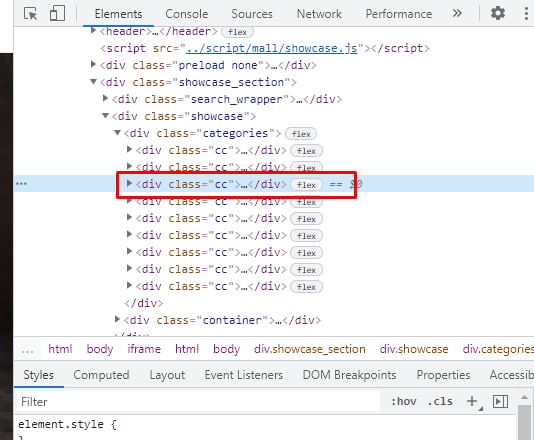Switch to the Elements tab
This screenshot has height=440, width=534.
click(118, 14)
